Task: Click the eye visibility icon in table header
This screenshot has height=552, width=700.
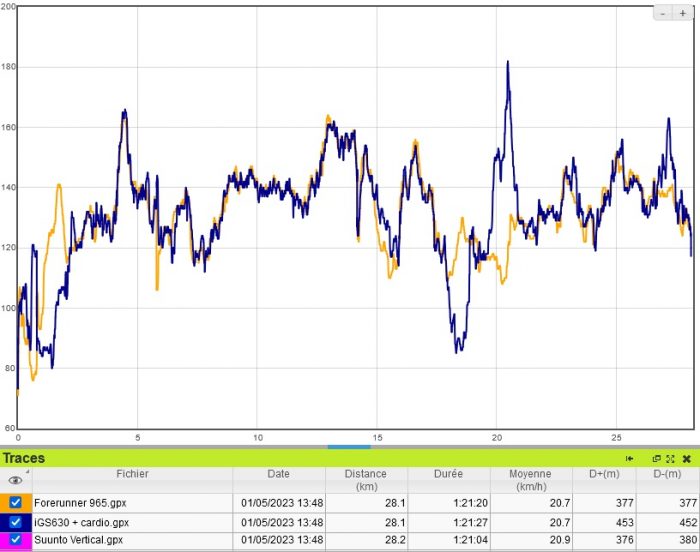Action: point(15,480)
